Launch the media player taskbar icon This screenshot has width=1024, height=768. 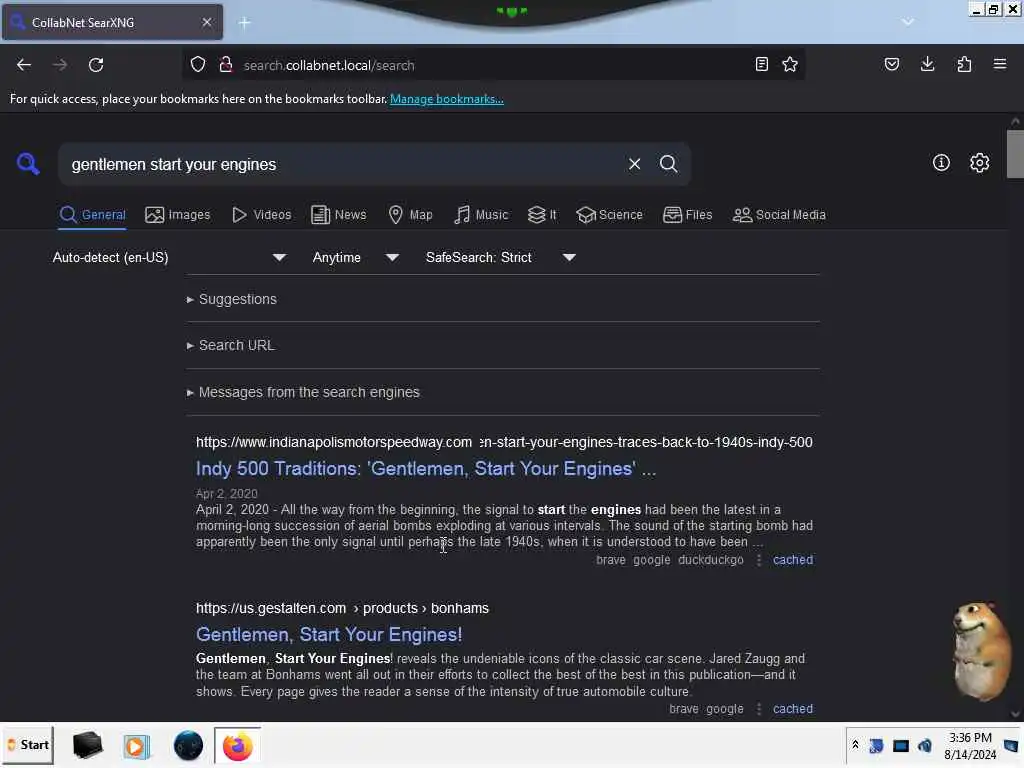pyautogui.click(x=136, y=746)
